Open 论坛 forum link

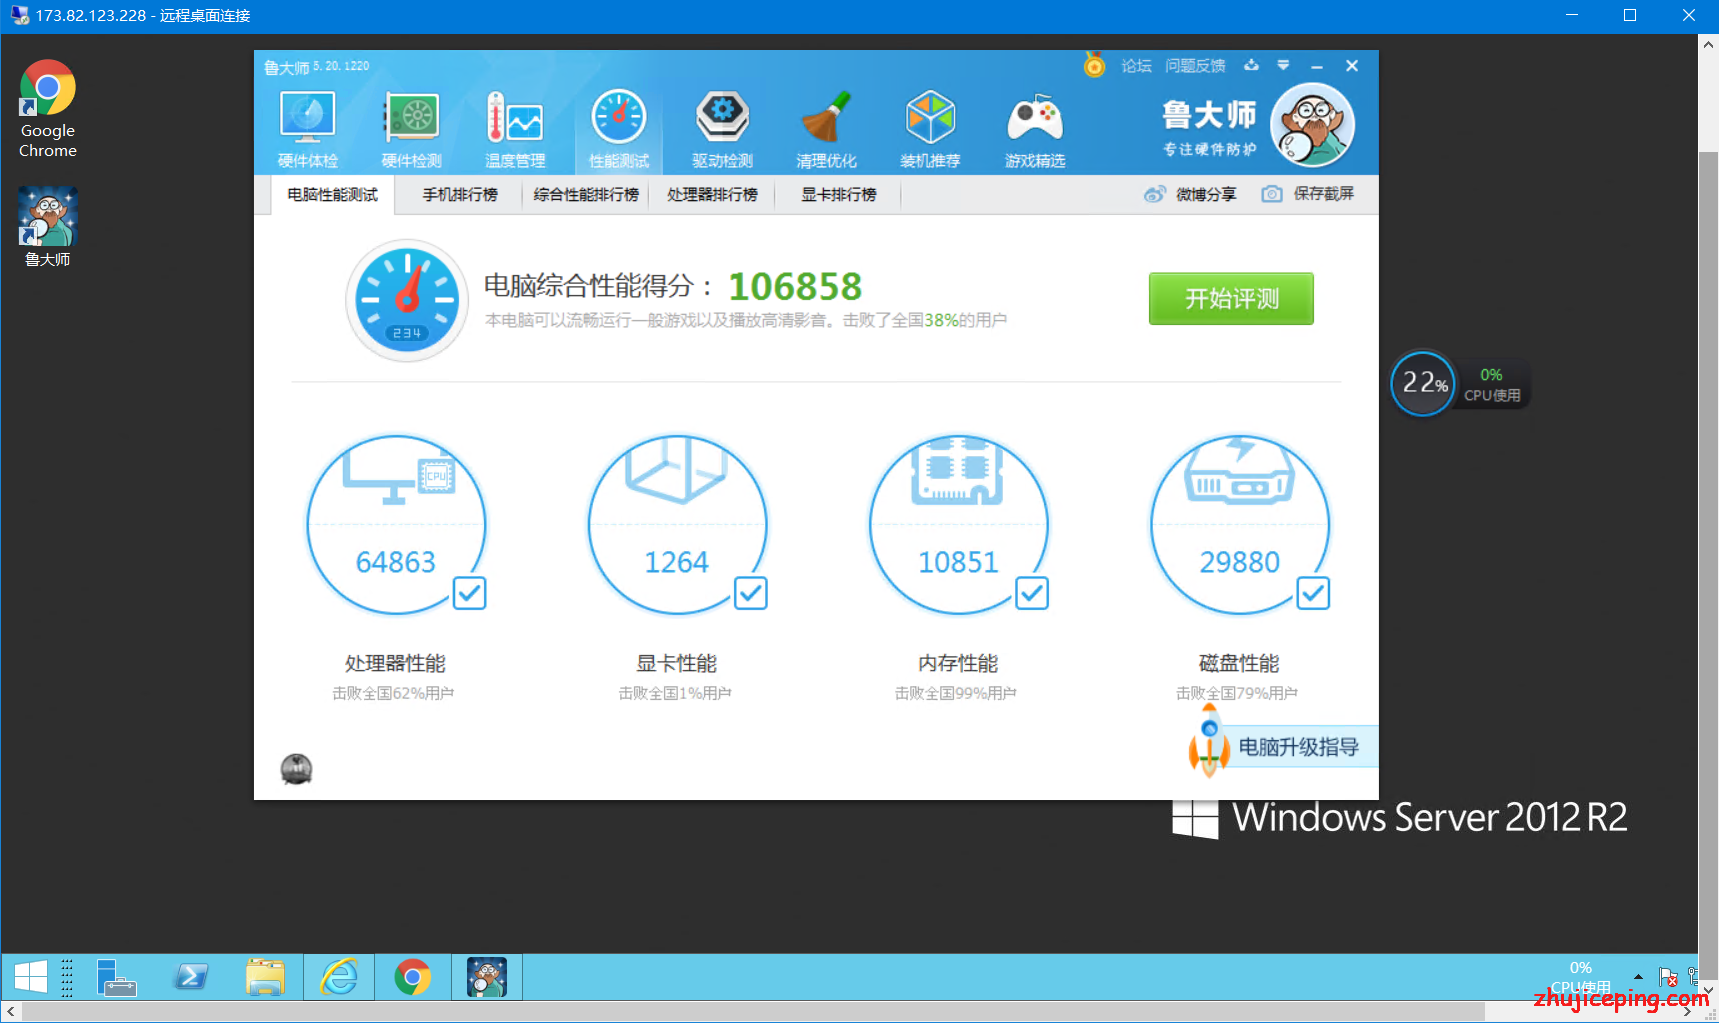pos(1136,66)
